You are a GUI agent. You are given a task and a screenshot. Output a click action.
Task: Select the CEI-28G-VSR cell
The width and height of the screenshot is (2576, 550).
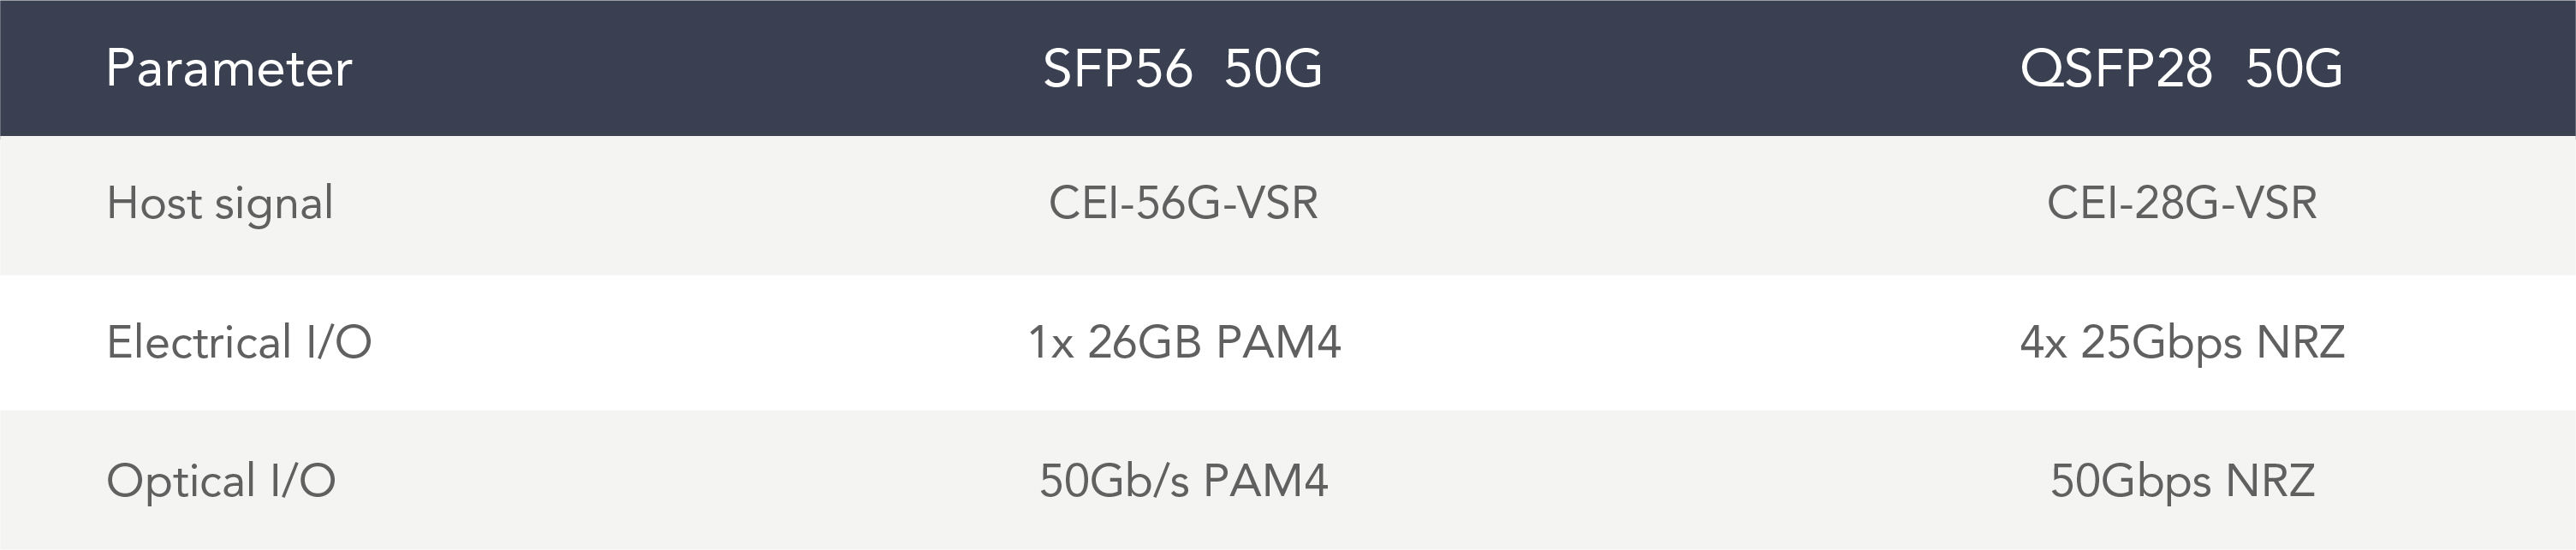click(x=2182, y=203)
